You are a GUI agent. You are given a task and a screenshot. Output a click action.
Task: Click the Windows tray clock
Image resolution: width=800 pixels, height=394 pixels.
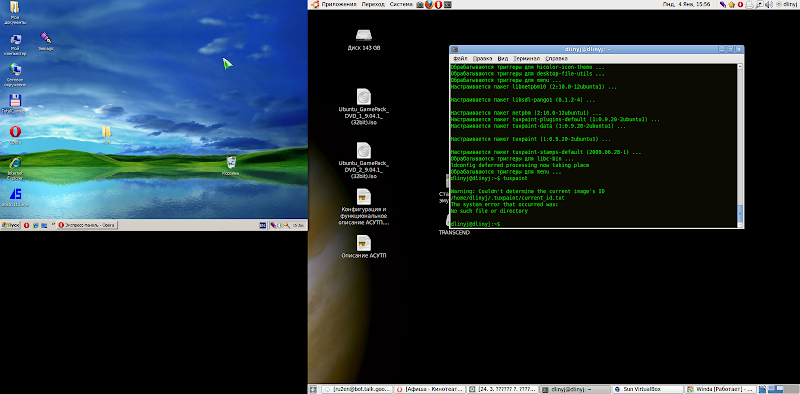pyautogui.click(x=298, y=225)
